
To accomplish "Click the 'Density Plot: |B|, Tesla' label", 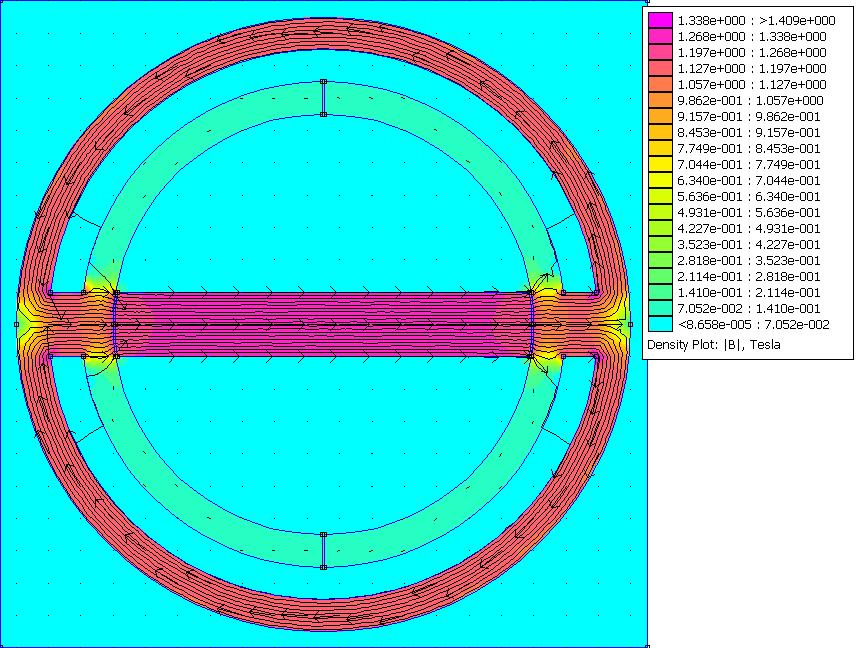I will coord(713,345).
